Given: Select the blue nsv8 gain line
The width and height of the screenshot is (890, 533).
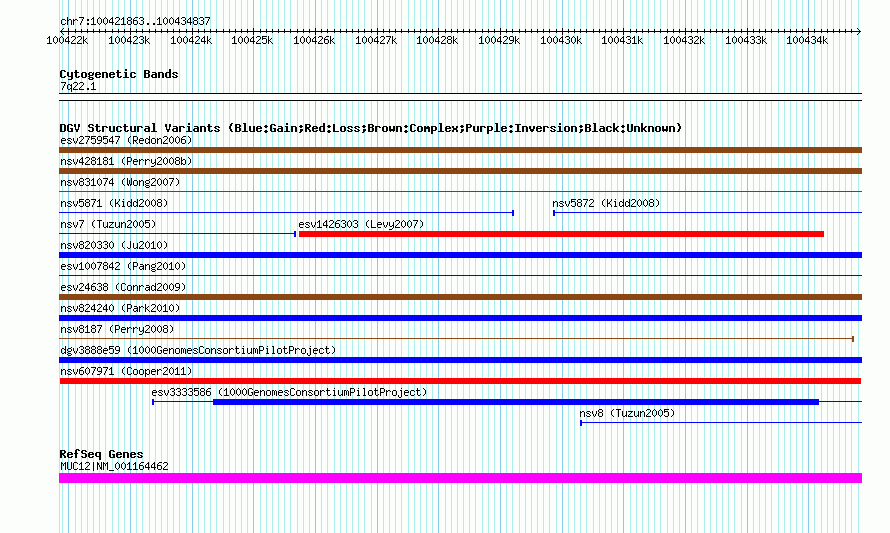Looking at the screenshot, I should coord(721,423).
